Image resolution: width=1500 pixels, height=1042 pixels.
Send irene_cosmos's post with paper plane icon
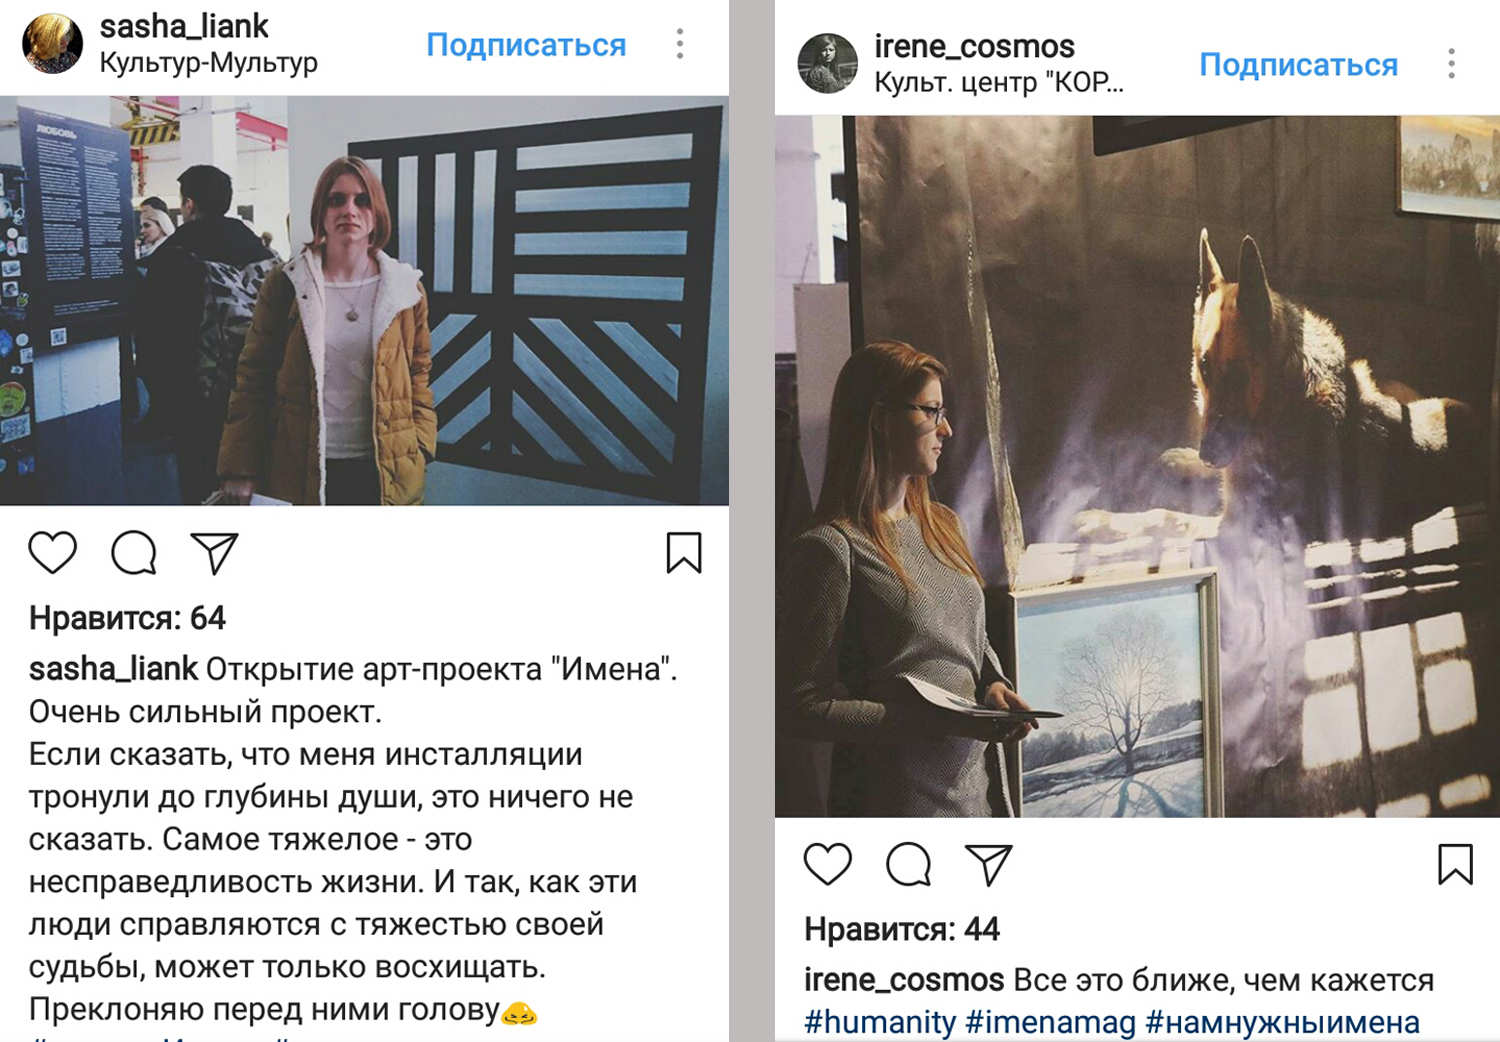(x=988, y=864)
